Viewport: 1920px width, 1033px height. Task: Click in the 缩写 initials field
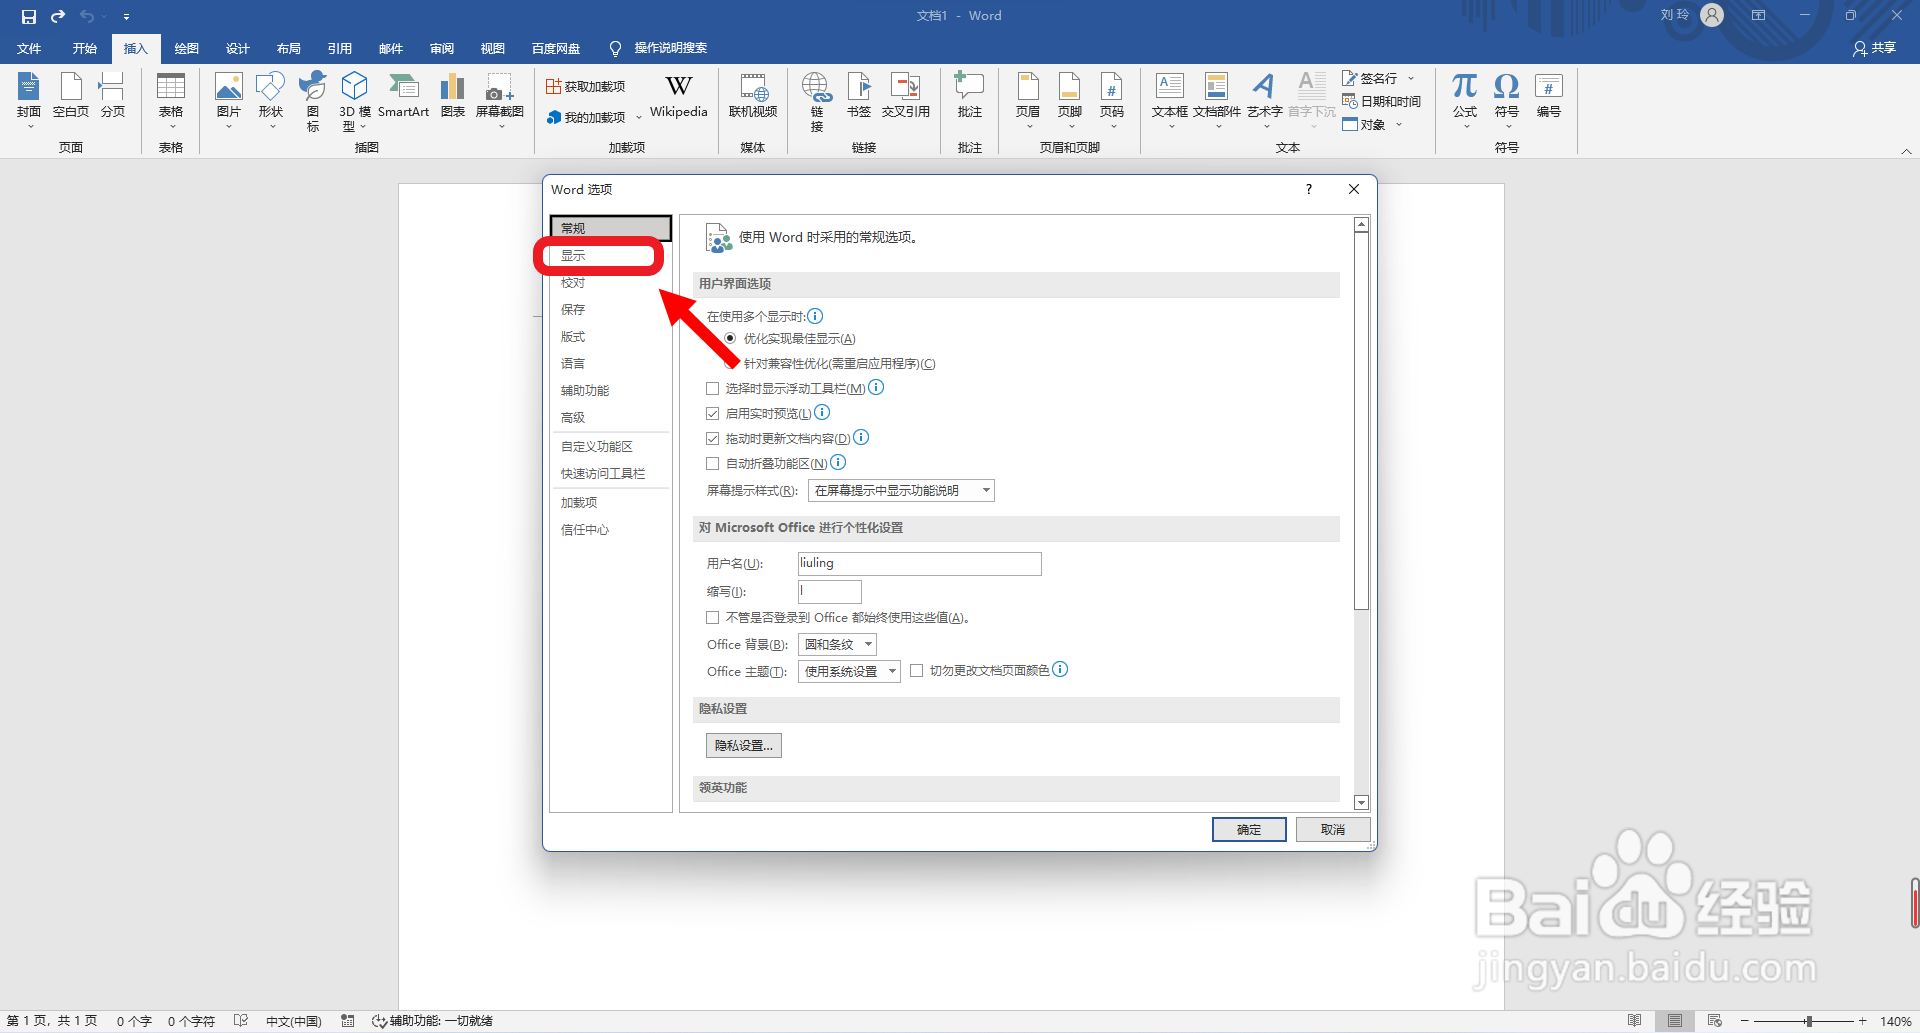click(830, 592)
